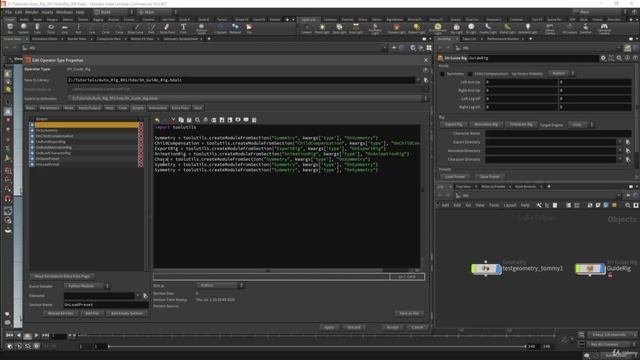Browse for Character Directory with file chooser icon
The height and width of the screenshot is (360, 640).
[x=628, y=159]
